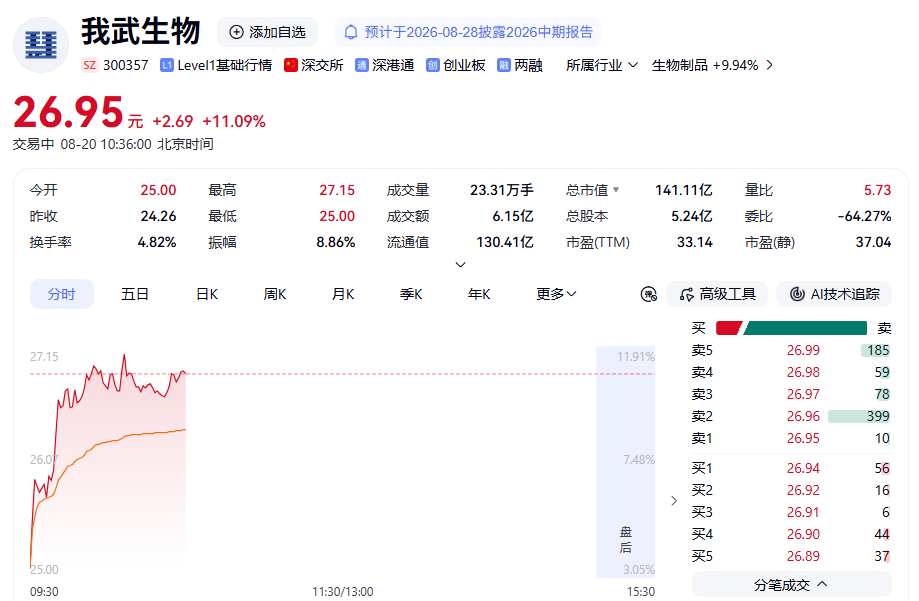Open 生物制品 +9.94% industry link
919x601 pixels.
[705, 65]
